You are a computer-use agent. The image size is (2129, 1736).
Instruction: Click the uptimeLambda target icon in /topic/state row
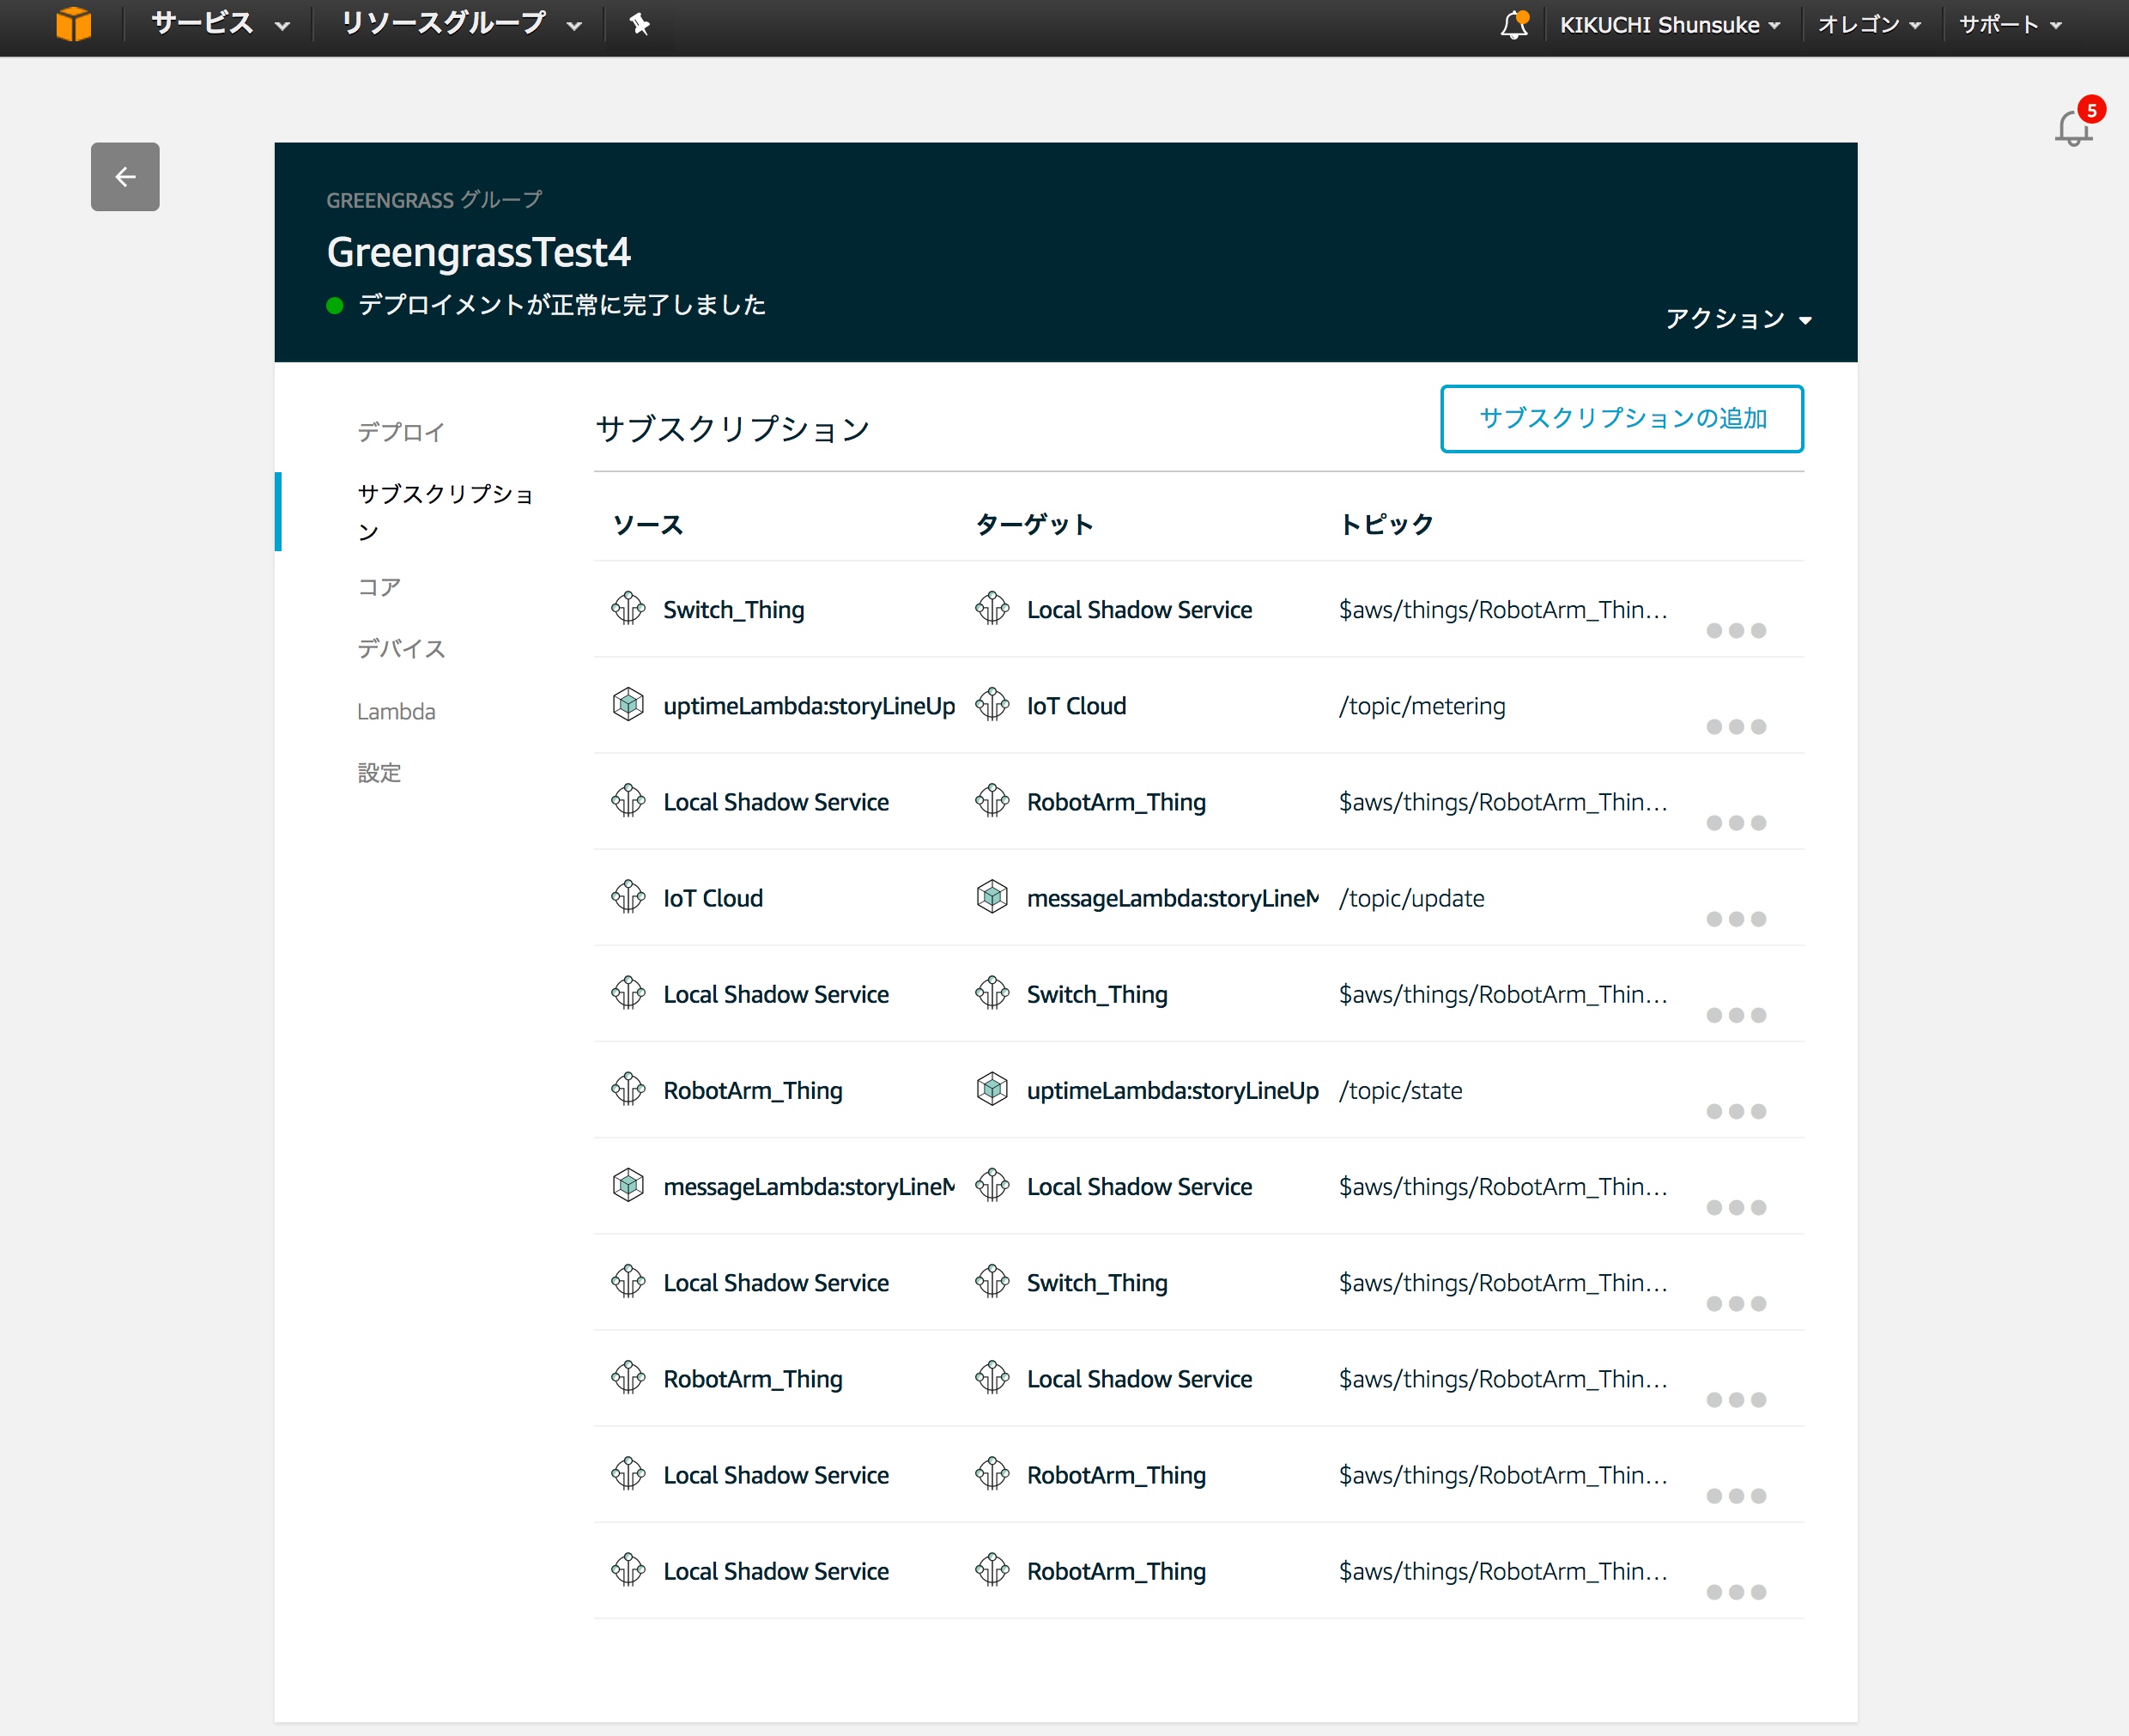[x=992, y=1089]
